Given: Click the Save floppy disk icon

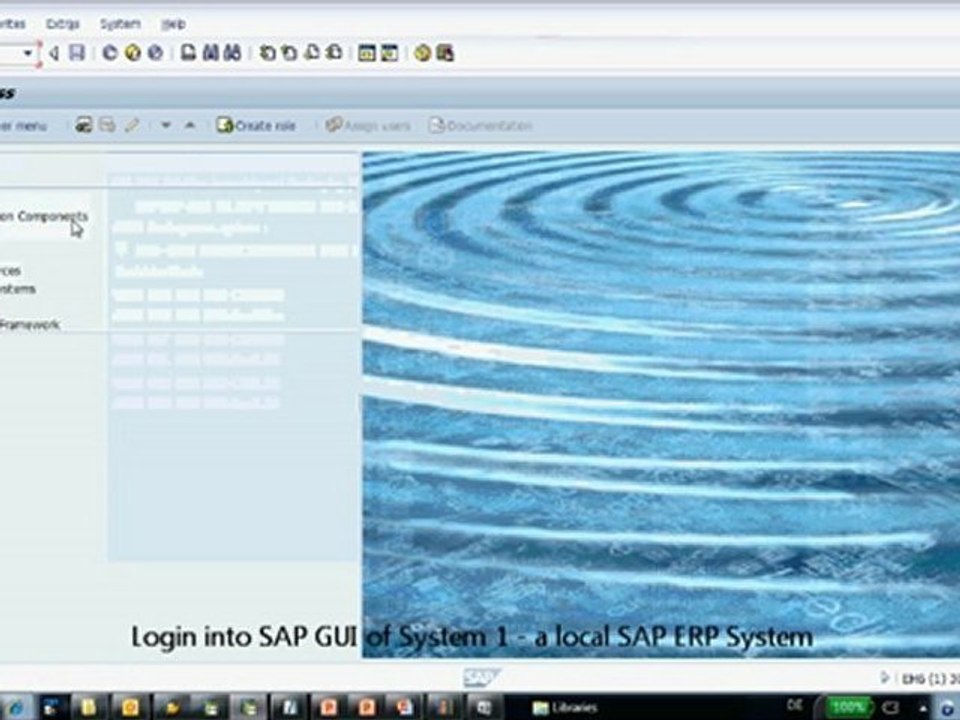Looking at the screenshot, I should [x=77, y=53].
